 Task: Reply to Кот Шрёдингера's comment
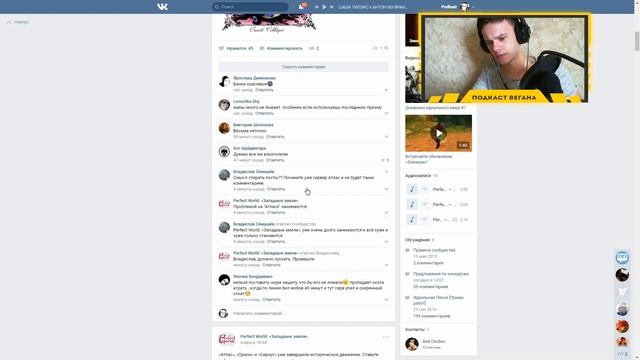pos(275,160)
